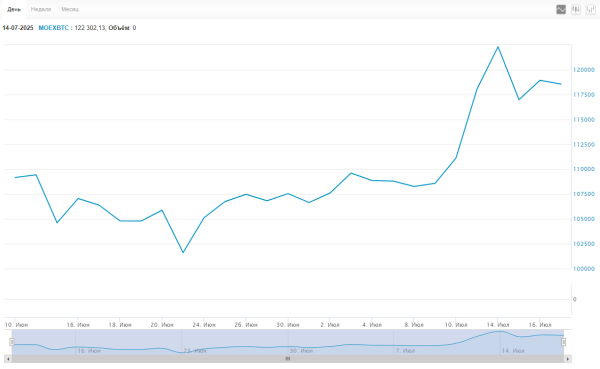Click the 110000 axis label

point(584,169)
